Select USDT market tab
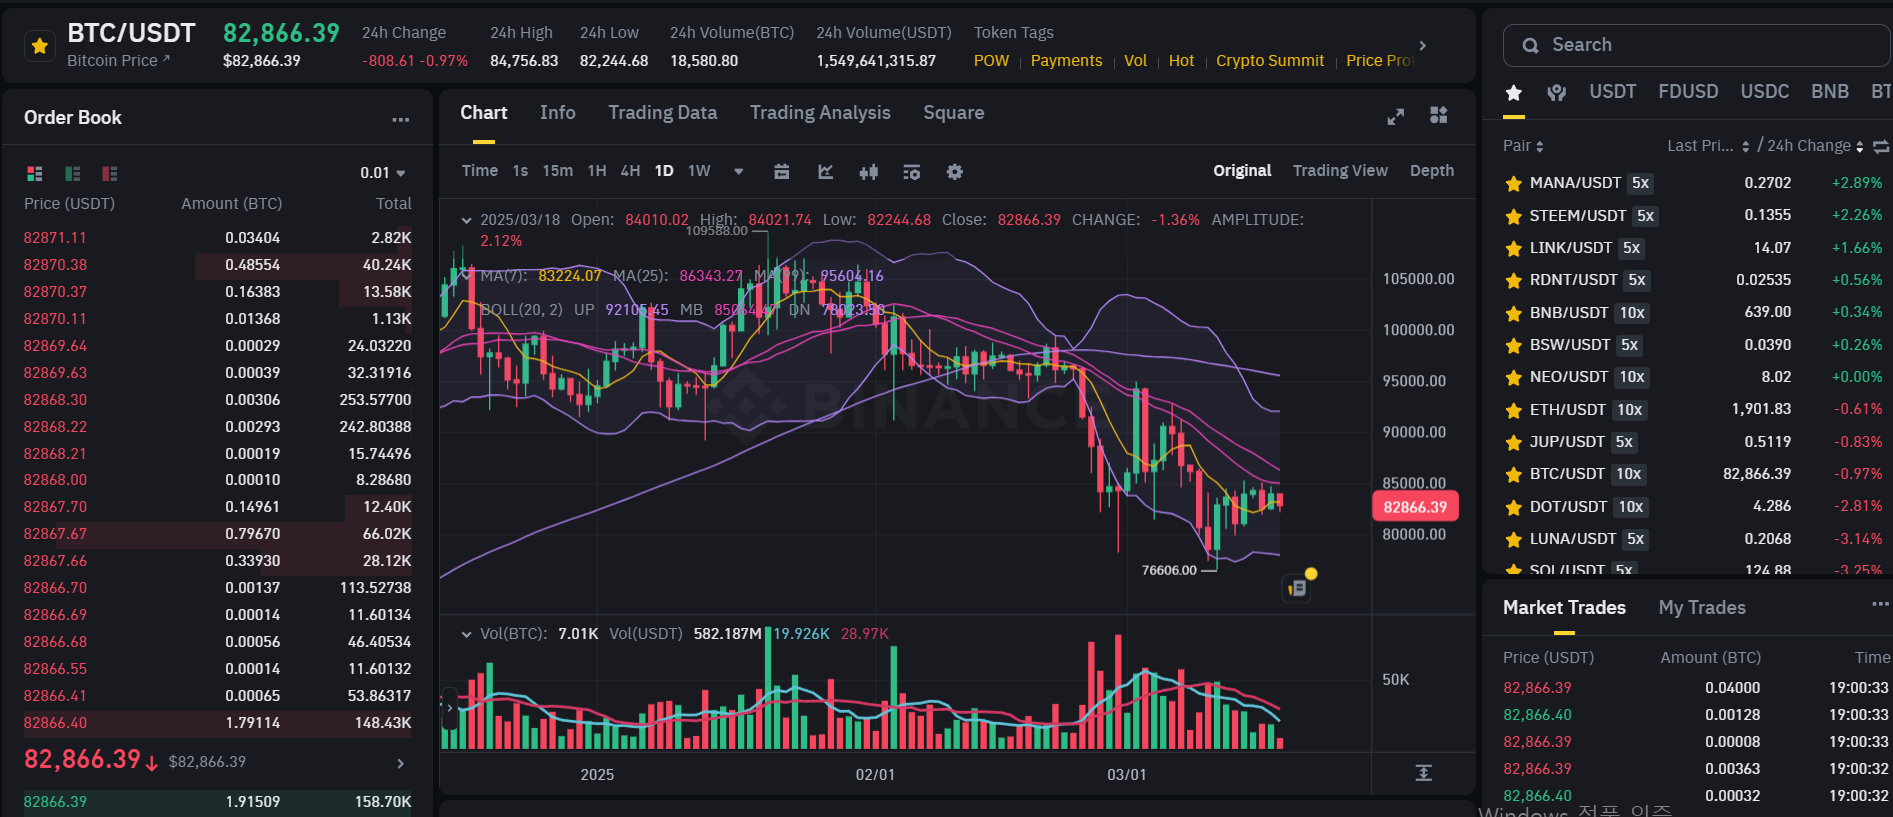The height and width of the screenshot is (817, 1893). point(1613,92)
